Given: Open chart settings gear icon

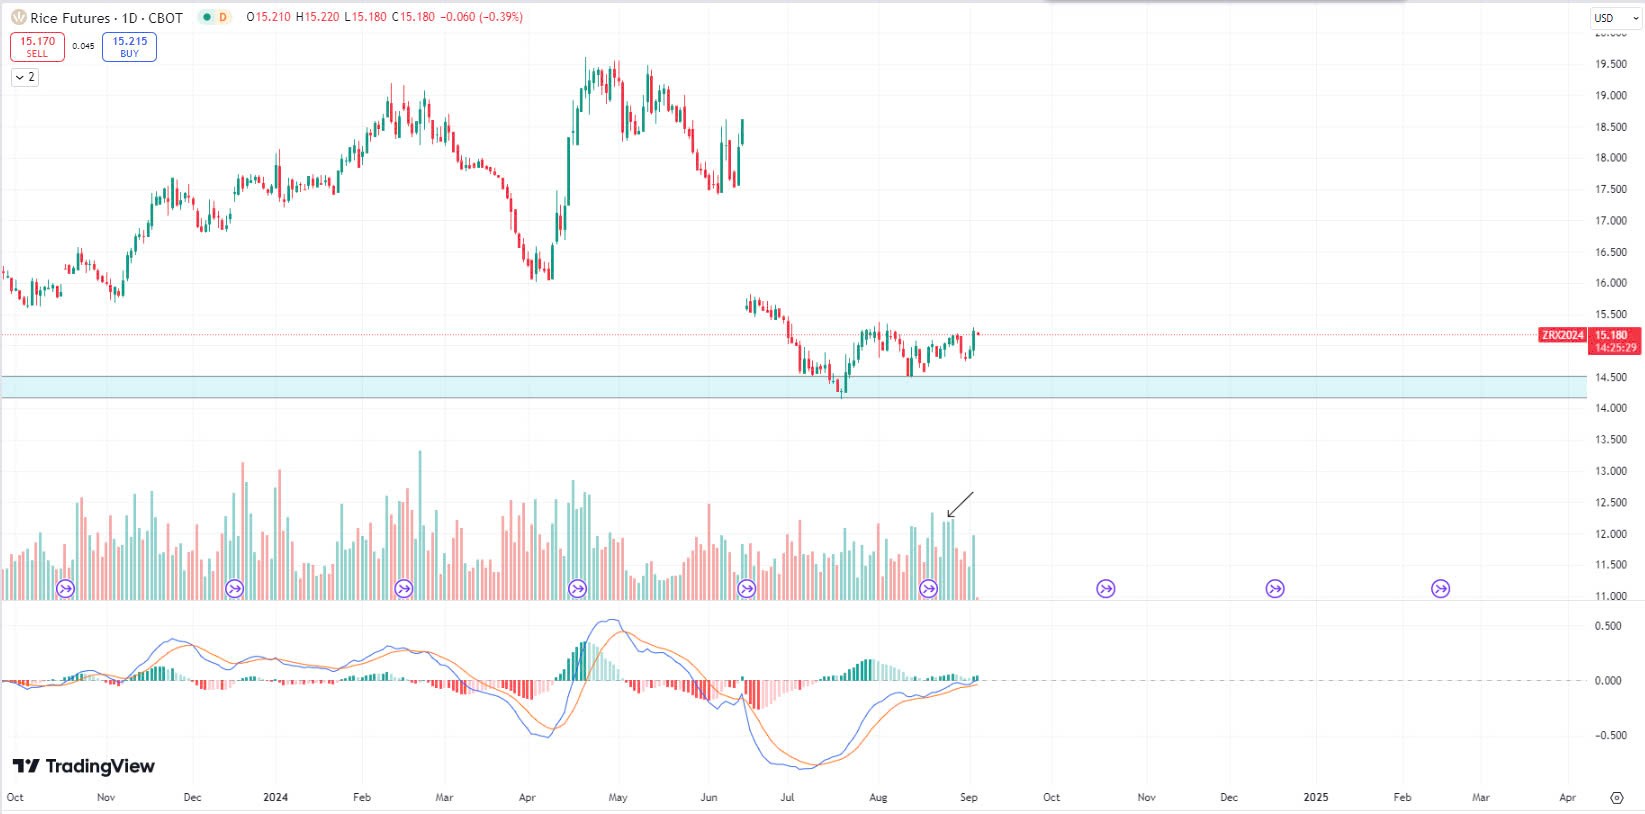Looking at the screenshot, I should (1617, 797).
